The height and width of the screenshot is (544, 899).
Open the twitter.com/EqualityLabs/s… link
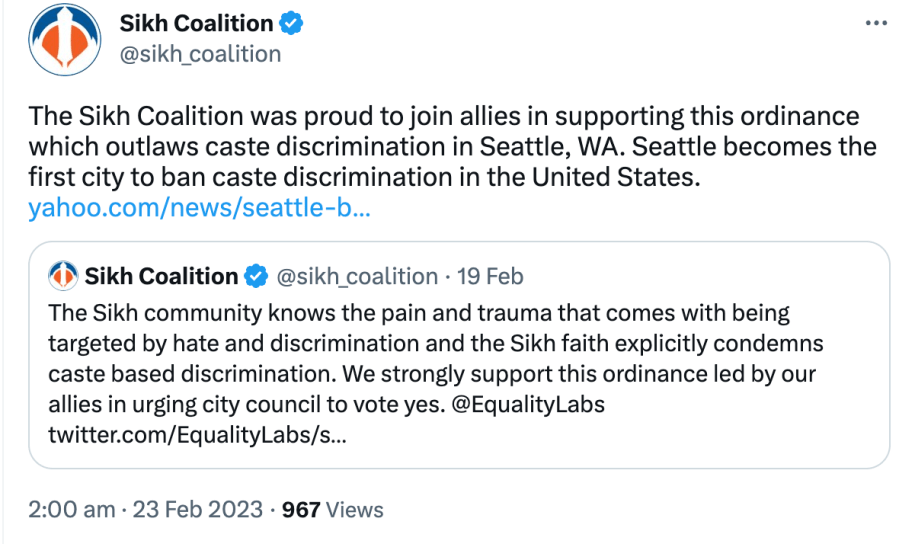pyautogui.click(x=198, y=437)
